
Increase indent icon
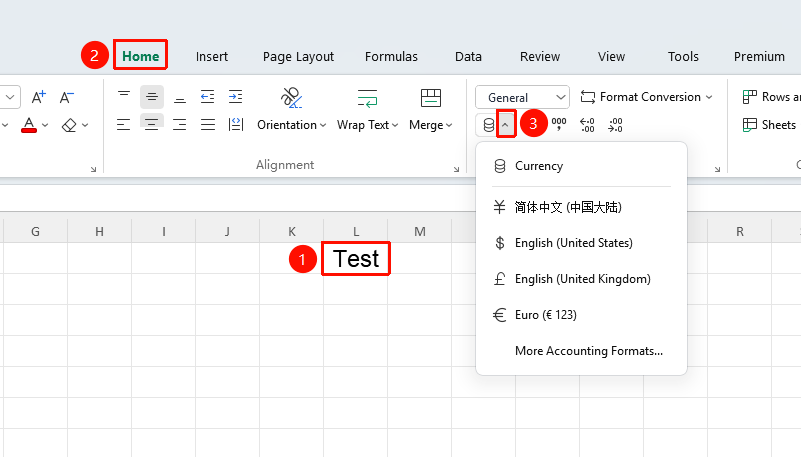point(235,97)
